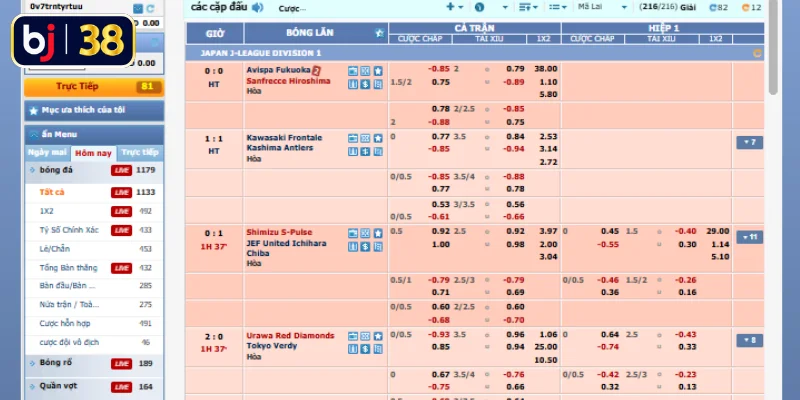Expand the 7 more markets for Kawasaki match
Viewport: 800px width, 400px height.
click(749, 142)
